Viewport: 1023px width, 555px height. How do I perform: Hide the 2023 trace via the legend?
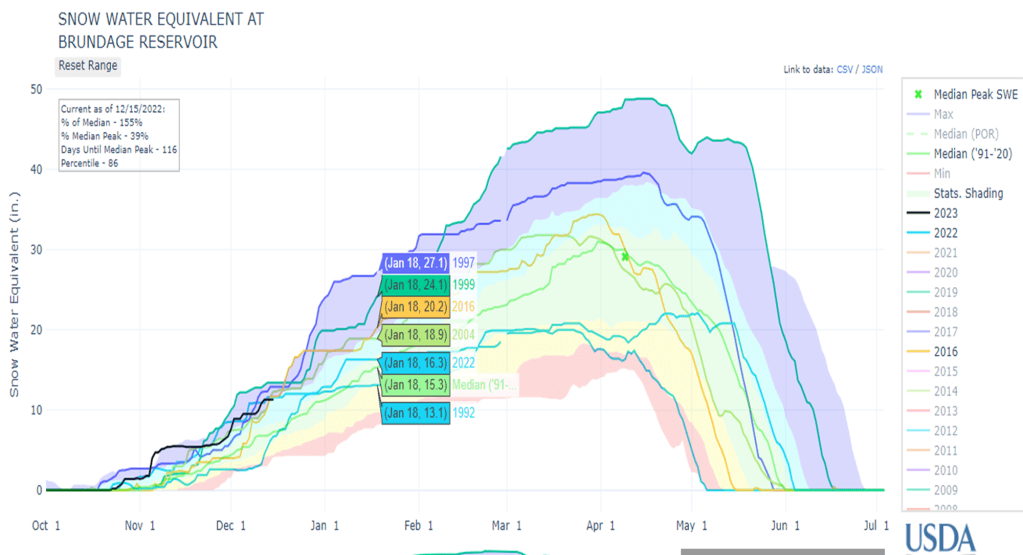tap(948, 213)
